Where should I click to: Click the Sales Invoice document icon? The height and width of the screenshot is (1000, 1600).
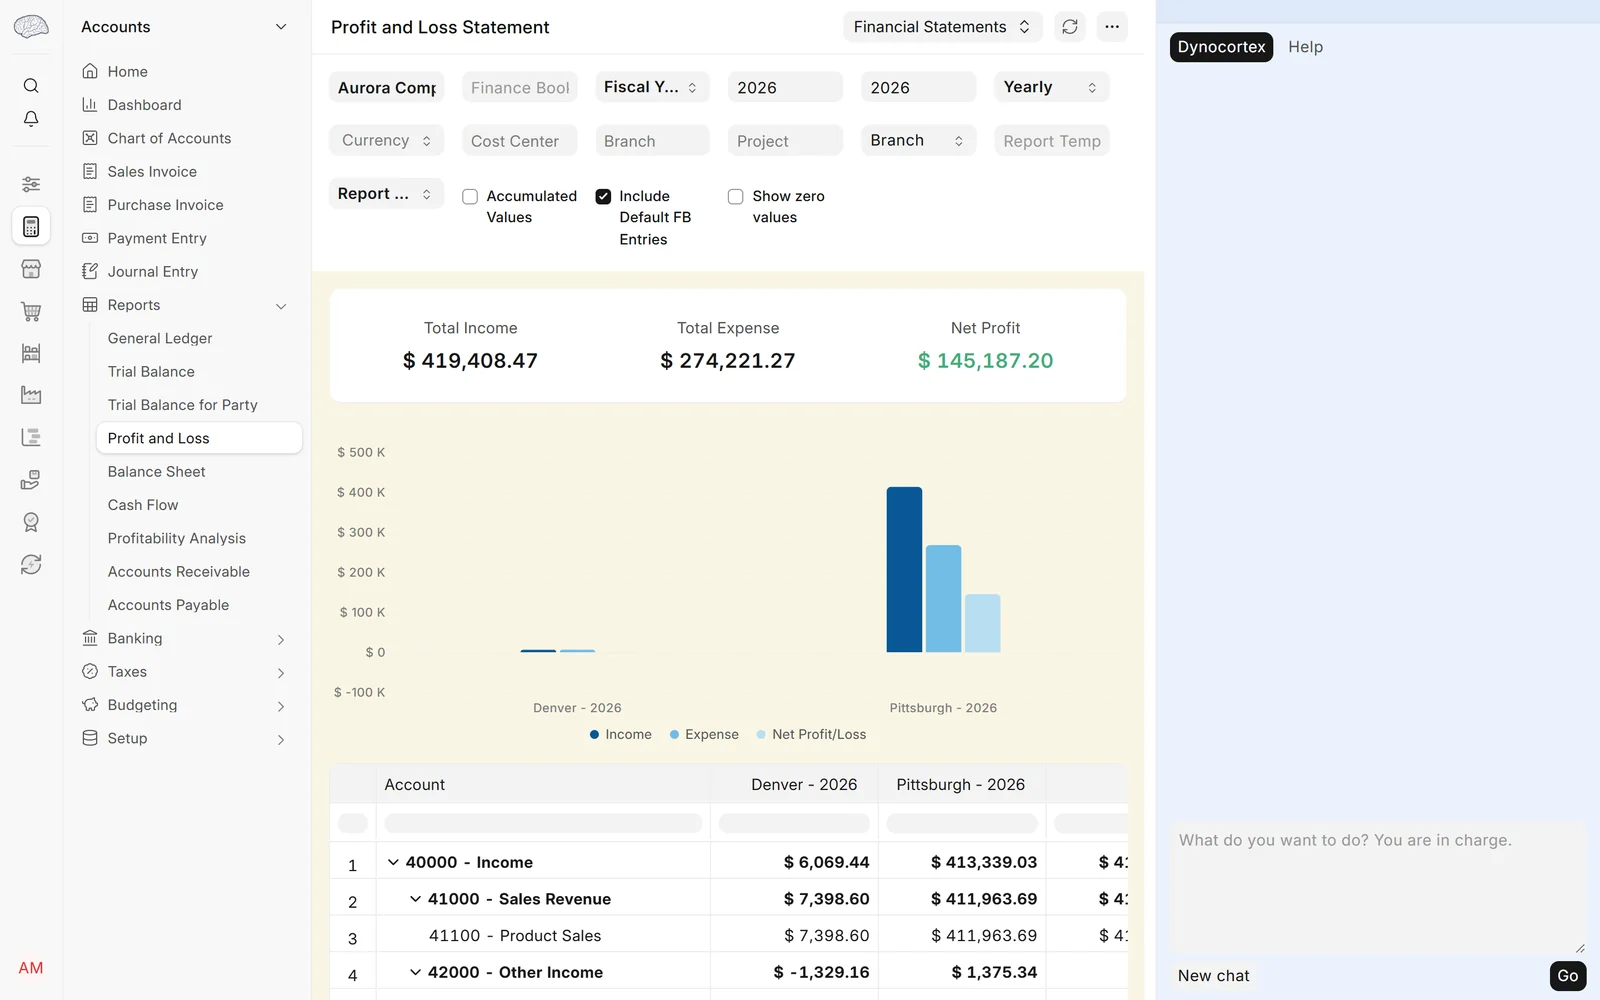[90, 171]
